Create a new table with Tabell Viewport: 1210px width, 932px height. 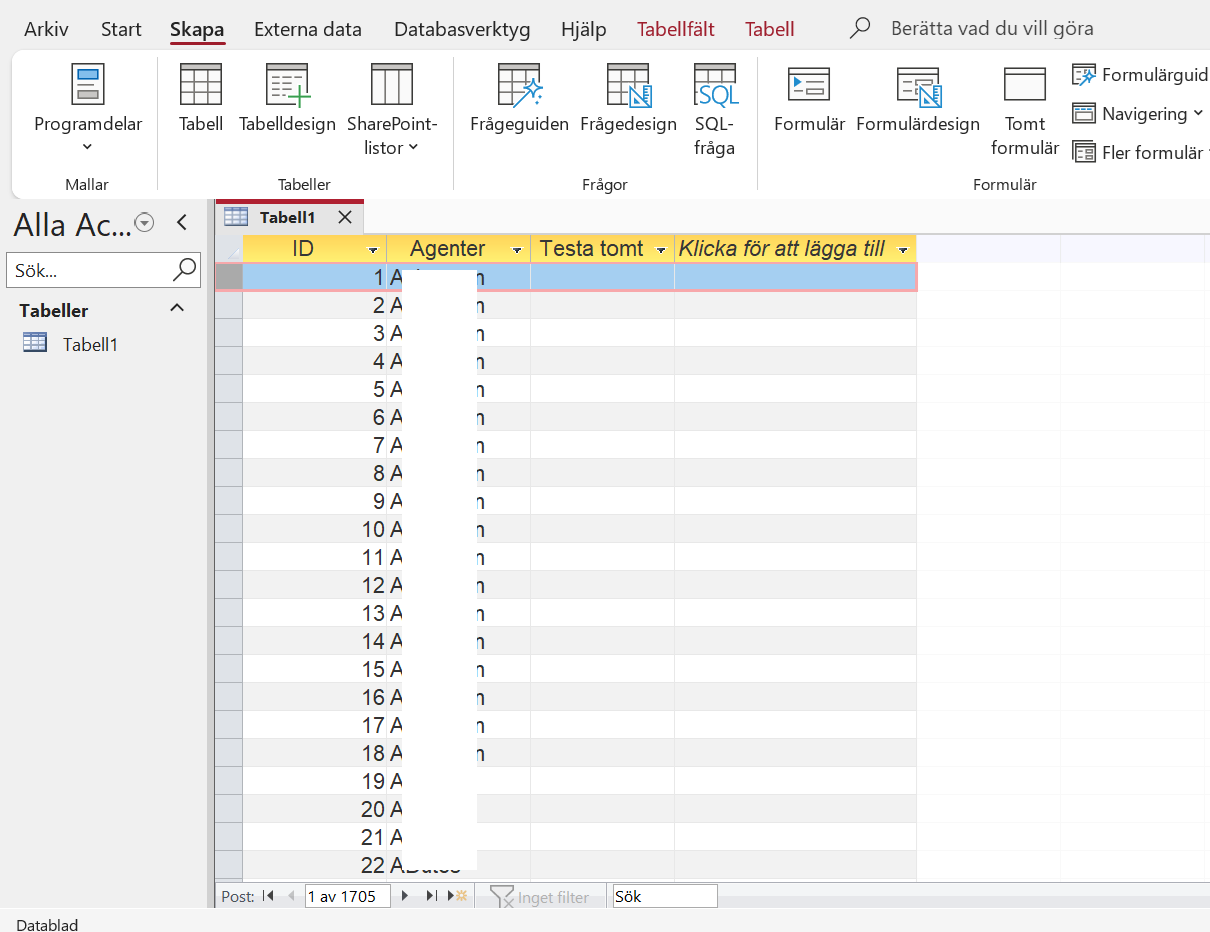pos(201,98)
